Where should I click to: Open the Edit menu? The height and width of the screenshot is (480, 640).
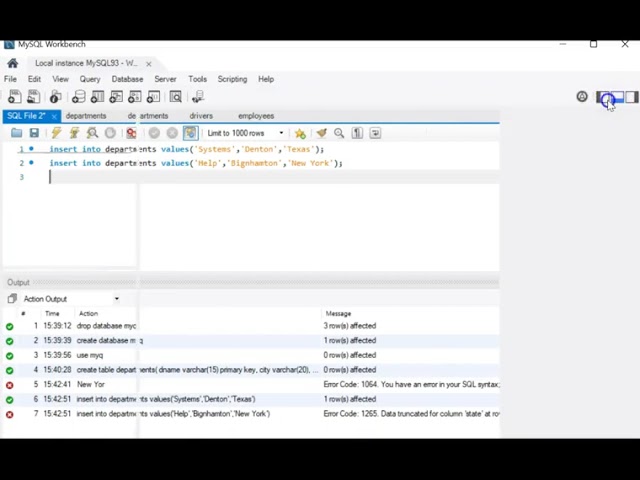34,79
